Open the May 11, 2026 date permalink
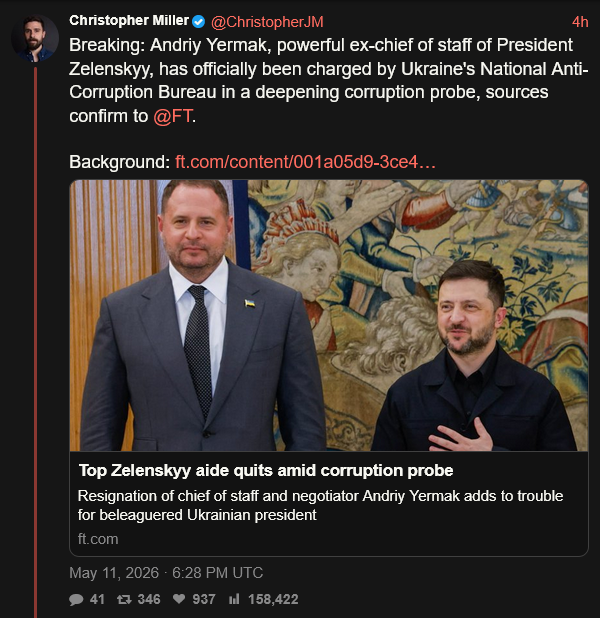The height and width of the screenshot is (618, 600). click(166, 573)
